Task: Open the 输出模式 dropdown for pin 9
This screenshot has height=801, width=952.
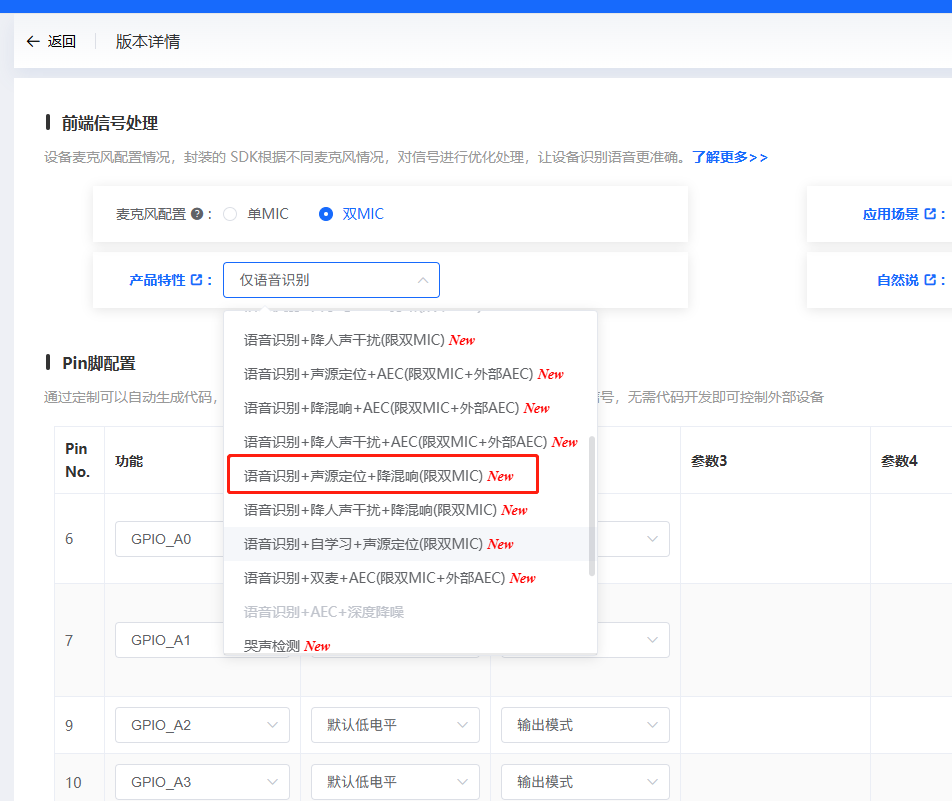Action: 585,724
